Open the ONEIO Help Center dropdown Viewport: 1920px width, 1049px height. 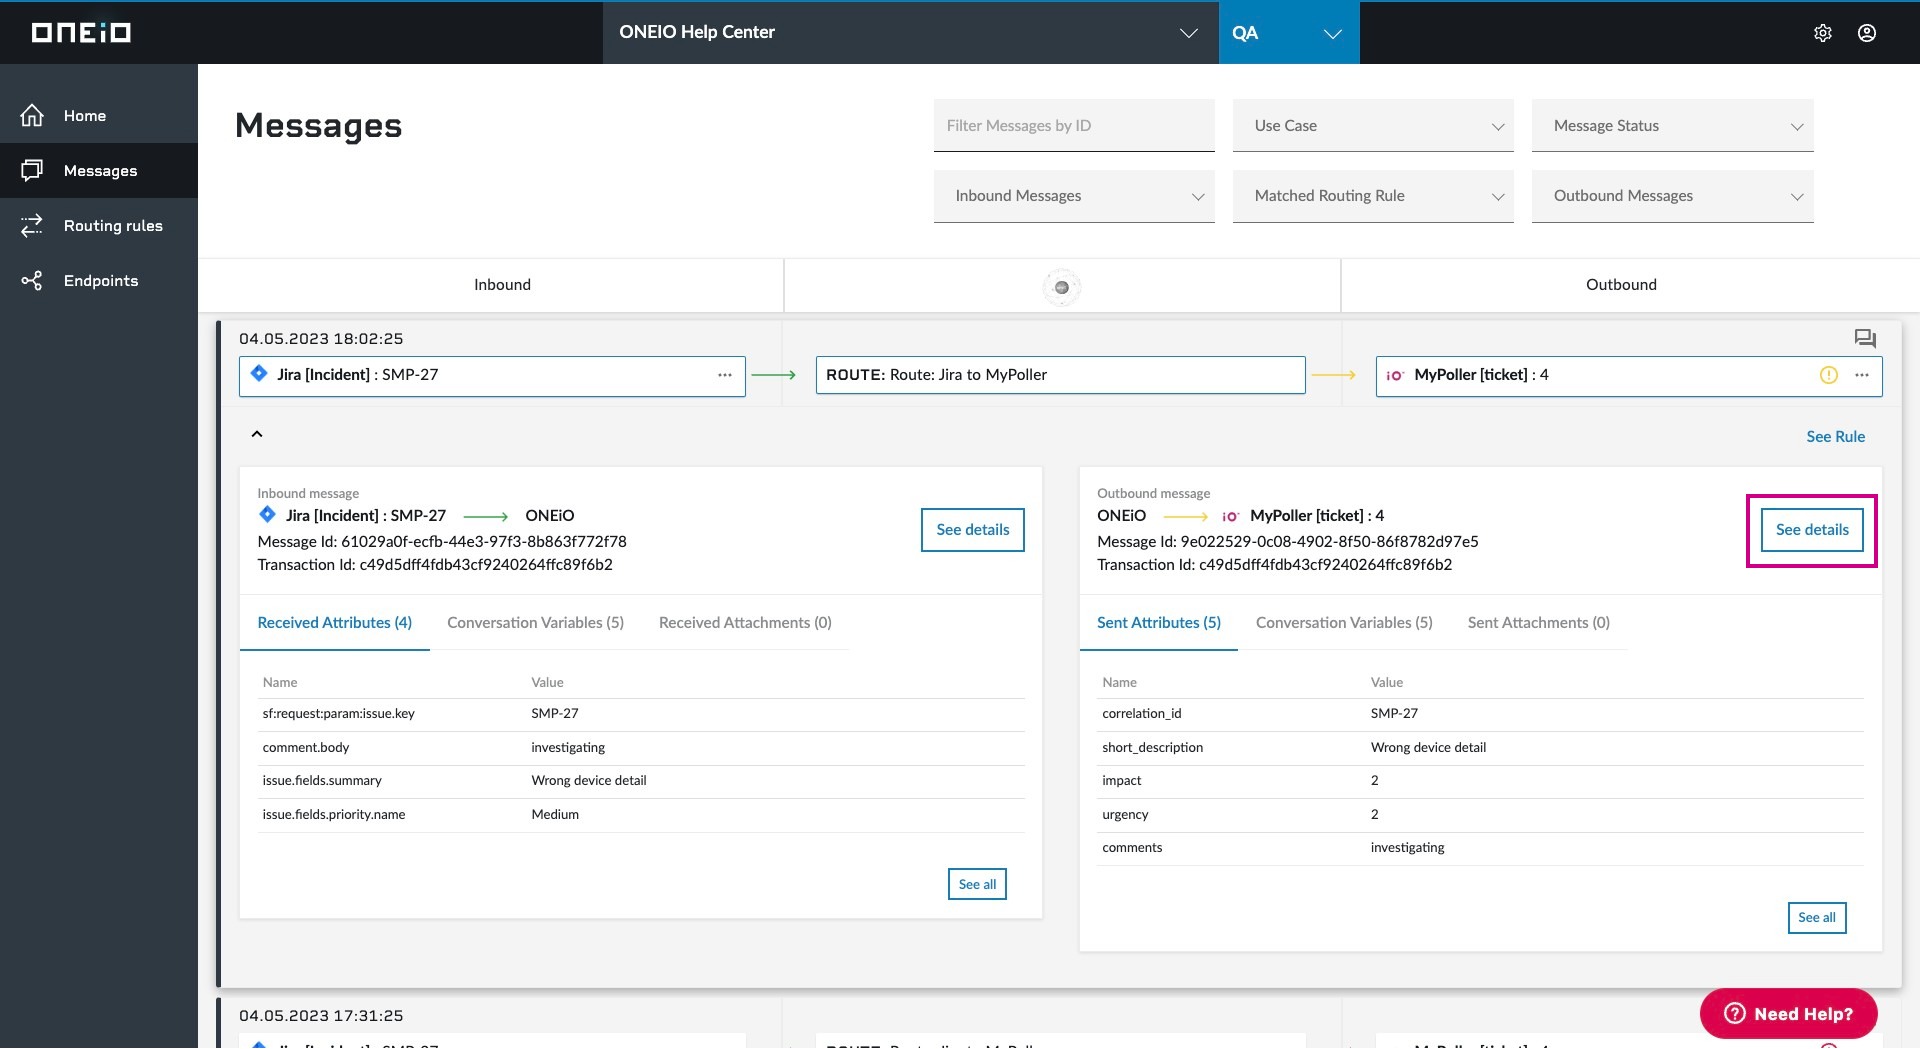coord(910,32)
